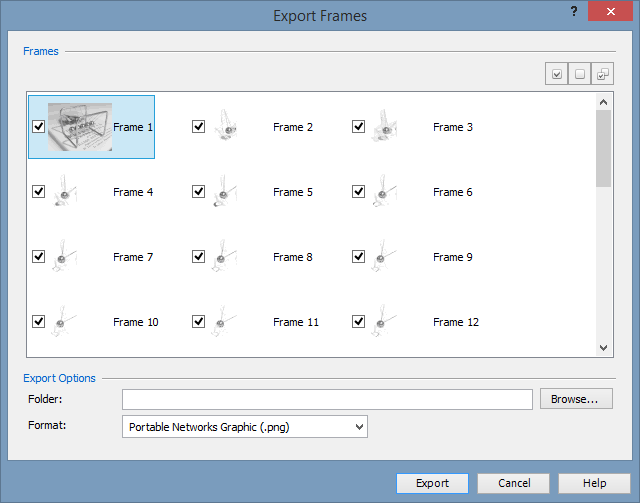
Task: Click the Invert Selection icon
Action: pyautogui.click(x=602, y=74)
